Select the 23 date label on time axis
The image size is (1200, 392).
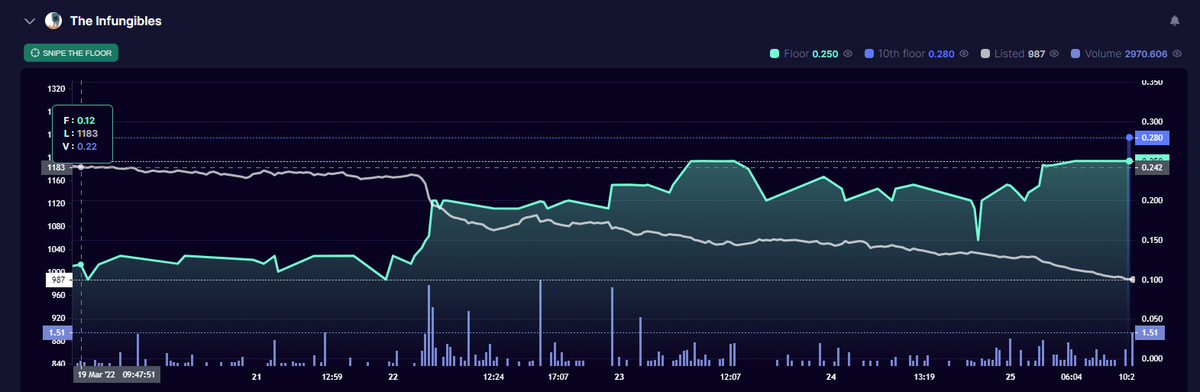tap(619, 378)
